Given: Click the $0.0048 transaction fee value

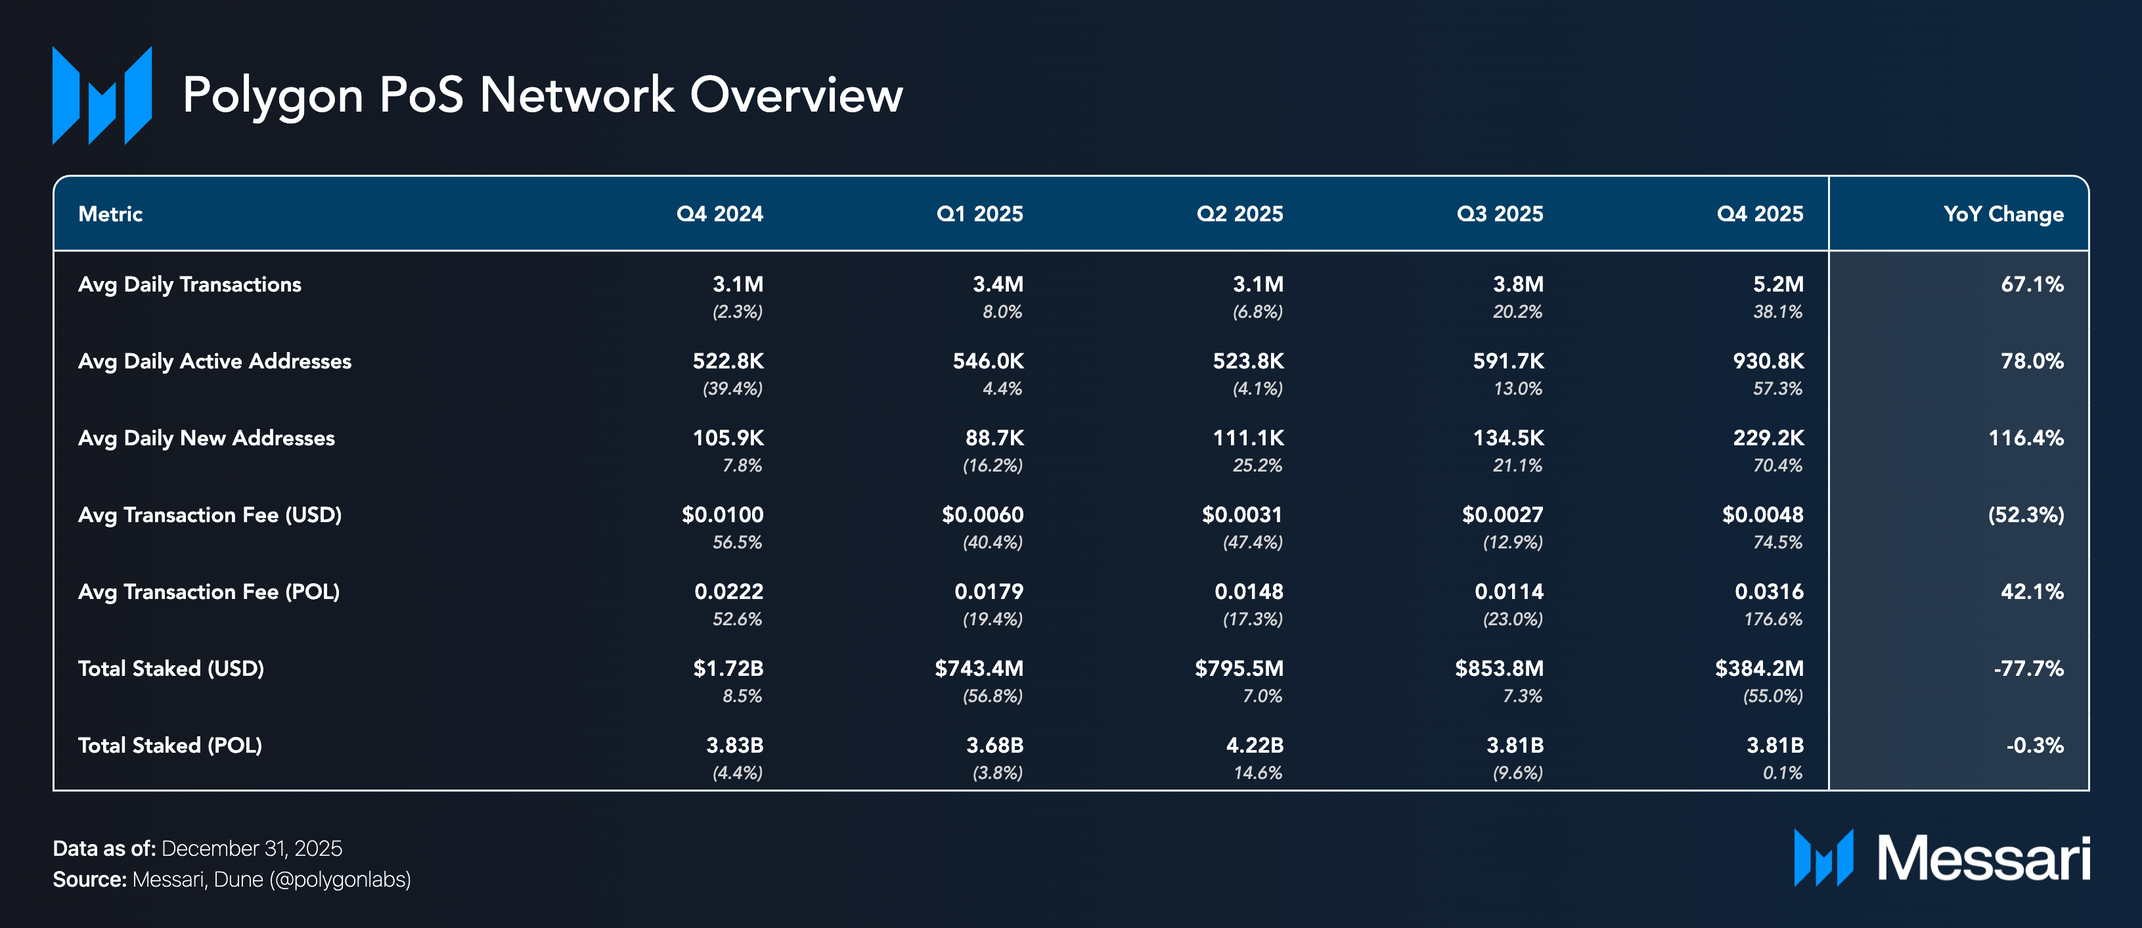Looking at the screenshot, I should [x=1762, y=515].
